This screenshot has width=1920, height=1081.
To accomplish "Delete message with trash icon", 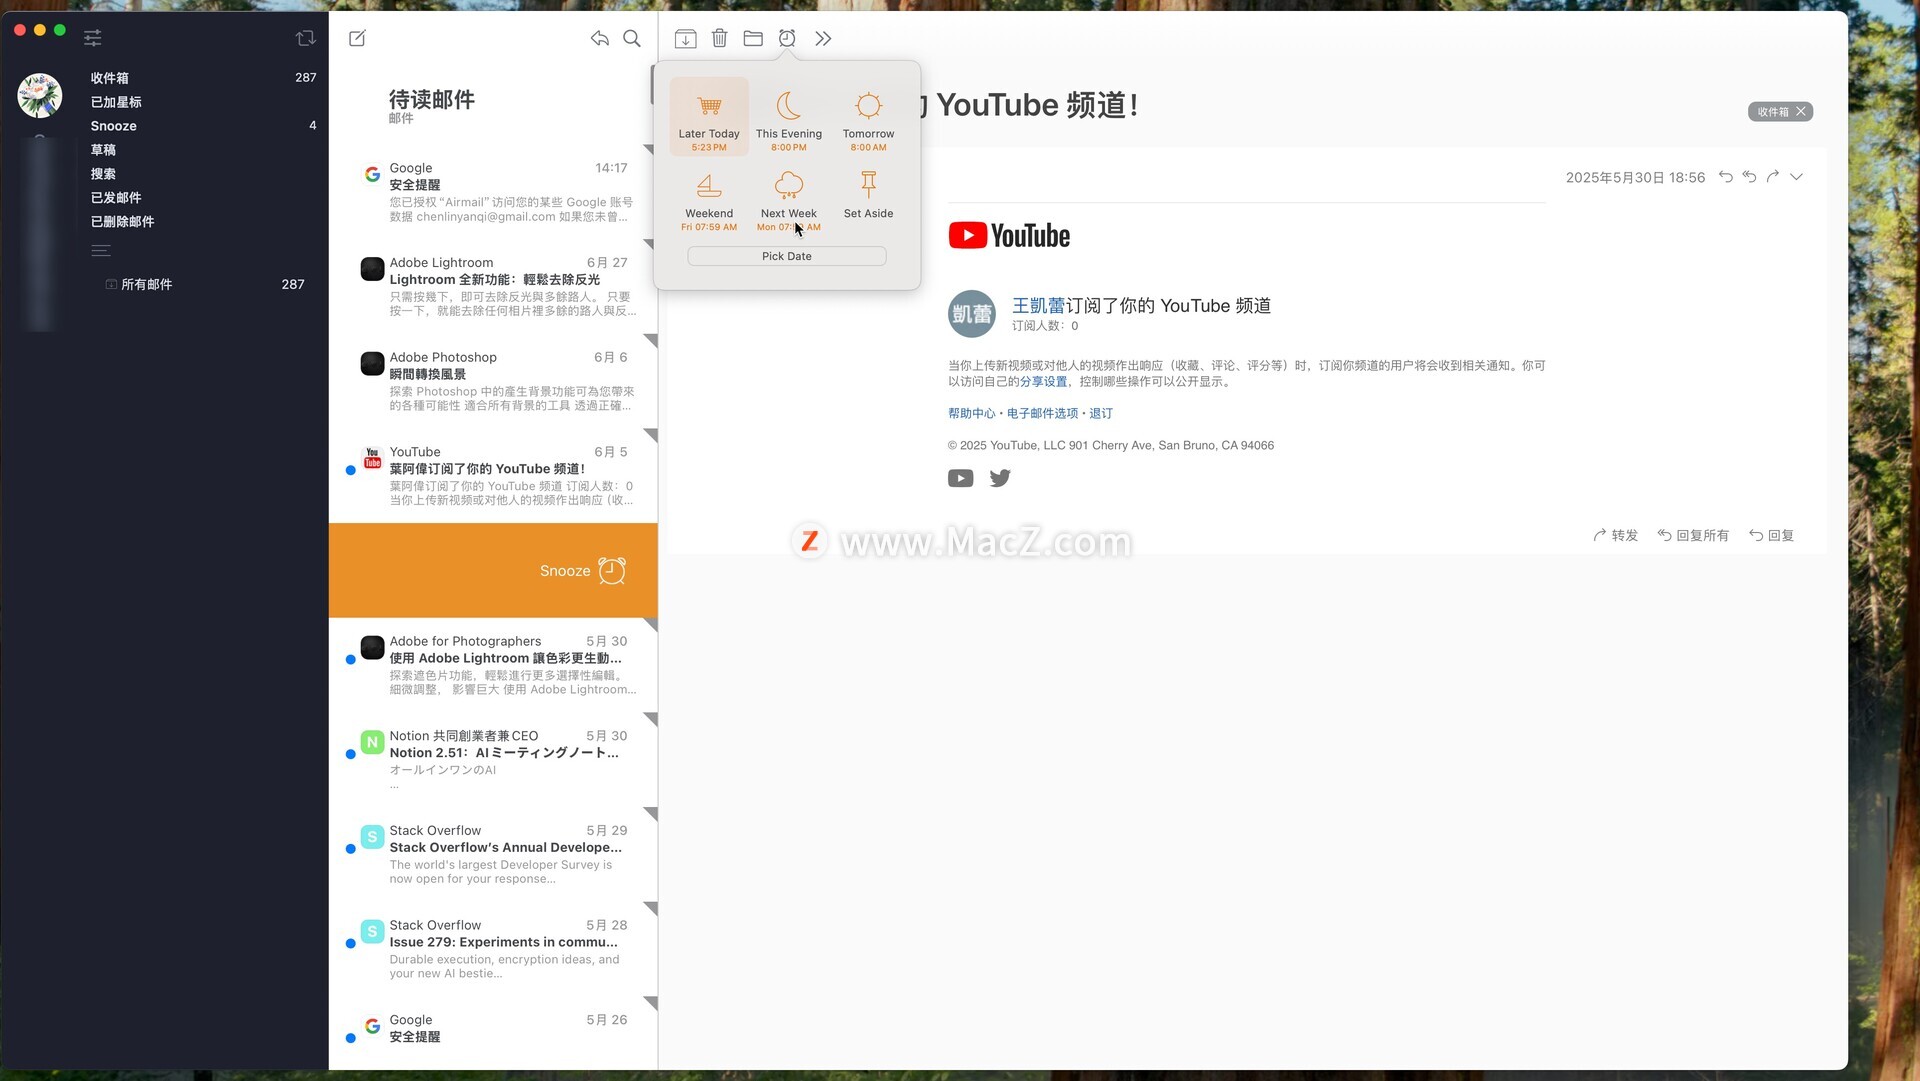I will (x=719, y=38).
